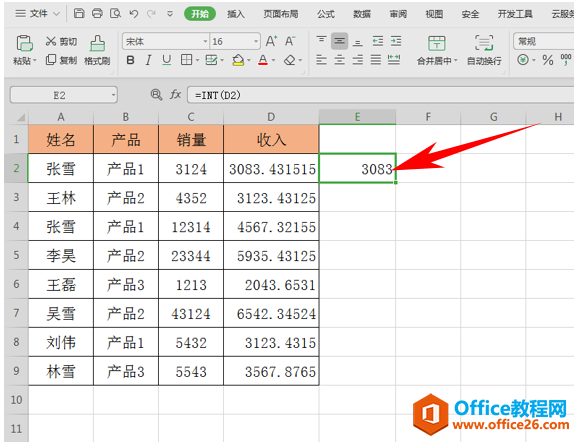Click the fx insert function icon
576x442 pixels.
175,95
